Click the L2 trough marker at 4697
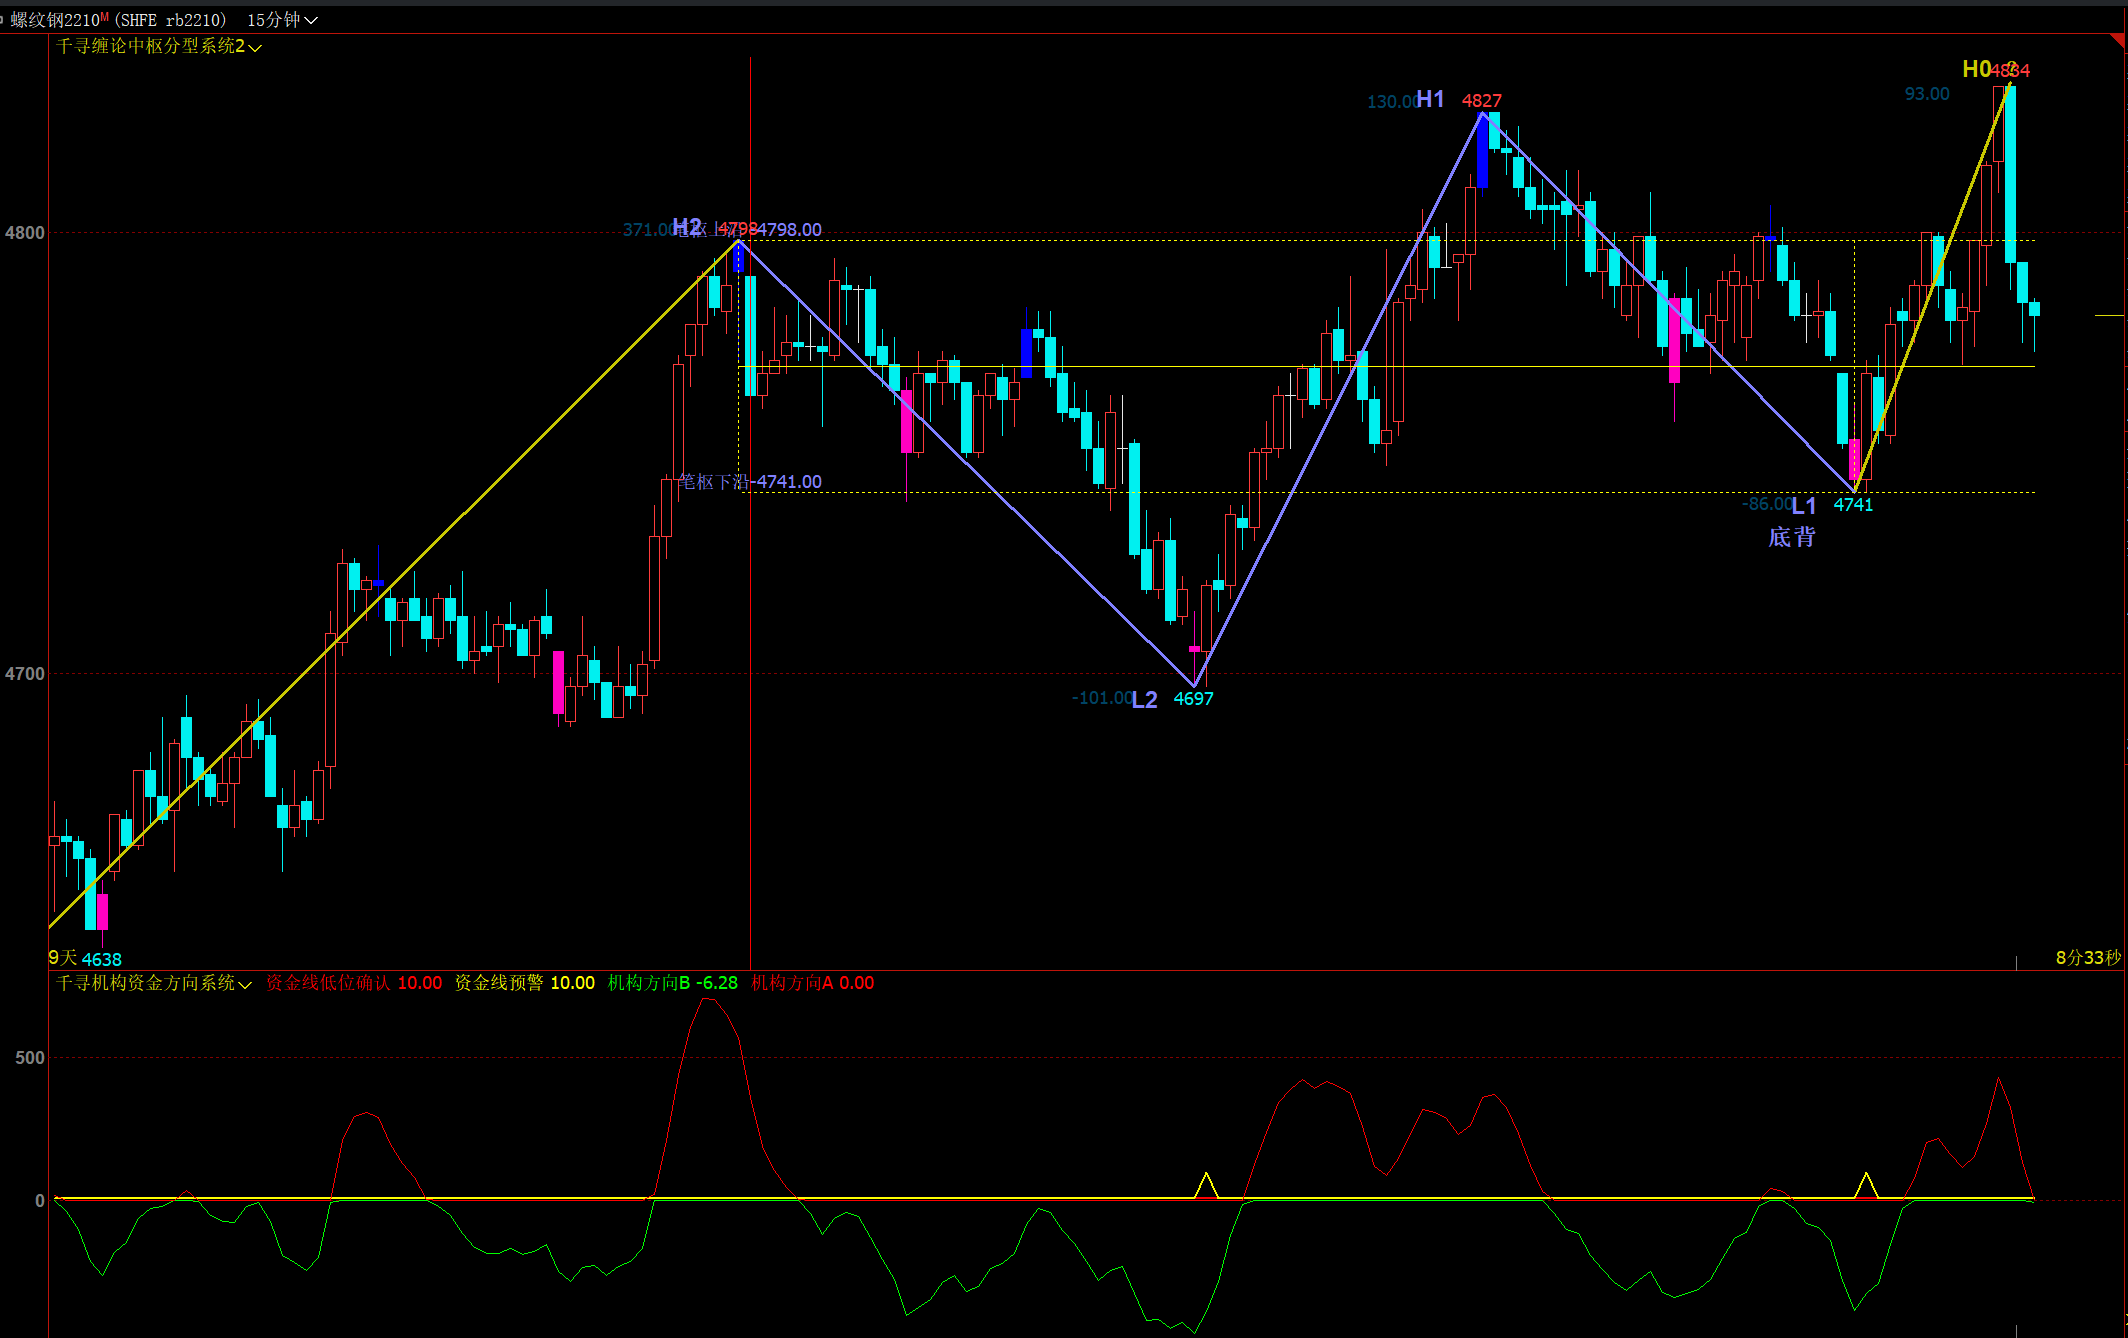This screenshot has width=2128, height=1338. [x=1144, y=699]
